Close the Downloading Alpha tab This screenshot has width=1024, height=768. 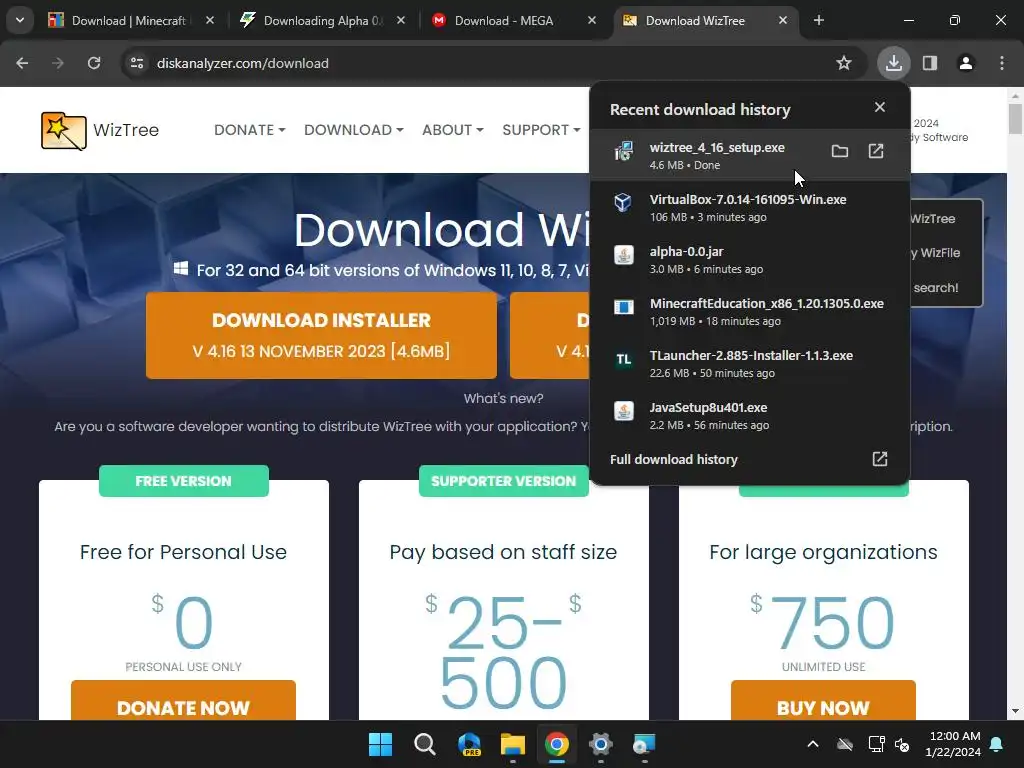click(401, 20)
